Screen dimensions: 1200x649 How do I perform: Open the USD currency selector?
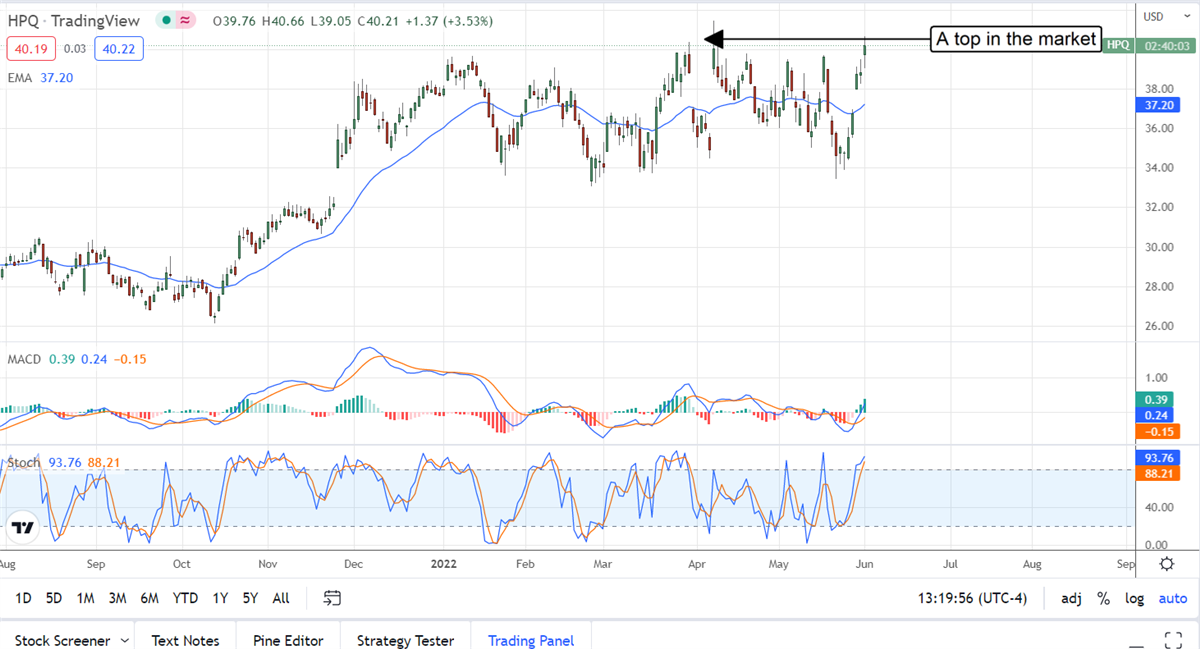click(x=1153, y=16)
